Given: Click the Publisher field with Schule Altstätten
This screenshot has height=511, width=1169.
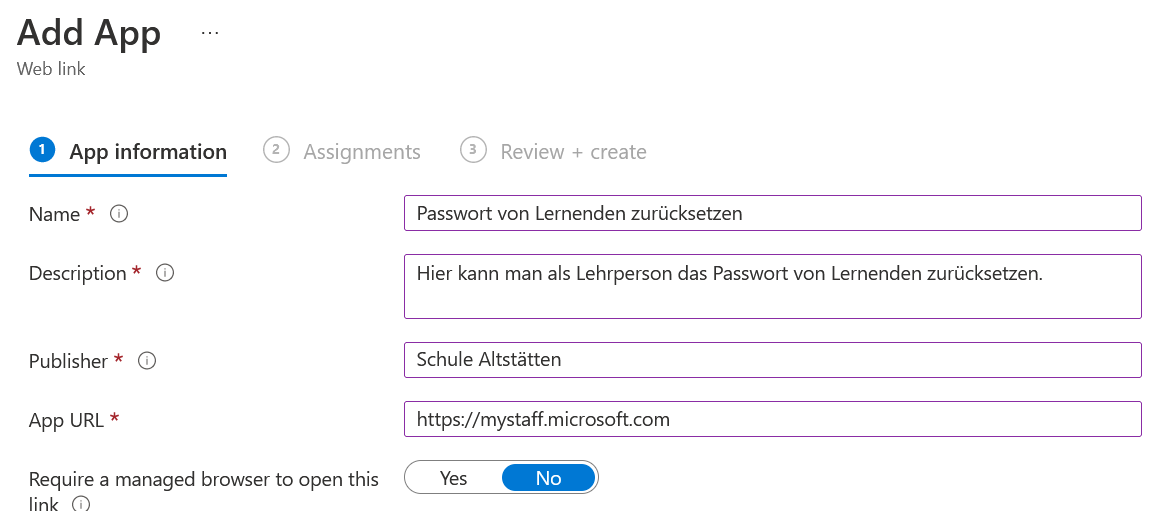Looking at the screenshot, I should pos(772,360).
